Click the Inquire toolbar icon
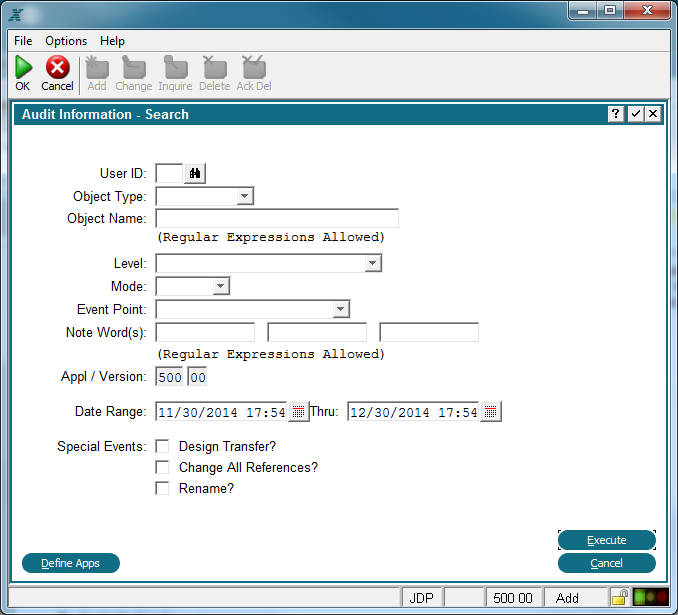The height and width of the screenshot is (615, 678). pos(176,67)
